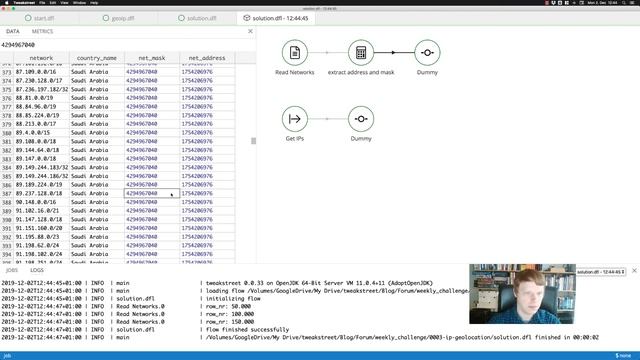640x360 pixels.
Task: Select the solution.dfl - 12:44:45 run tab
Action: pyautogui.click(x=276, y=18)
